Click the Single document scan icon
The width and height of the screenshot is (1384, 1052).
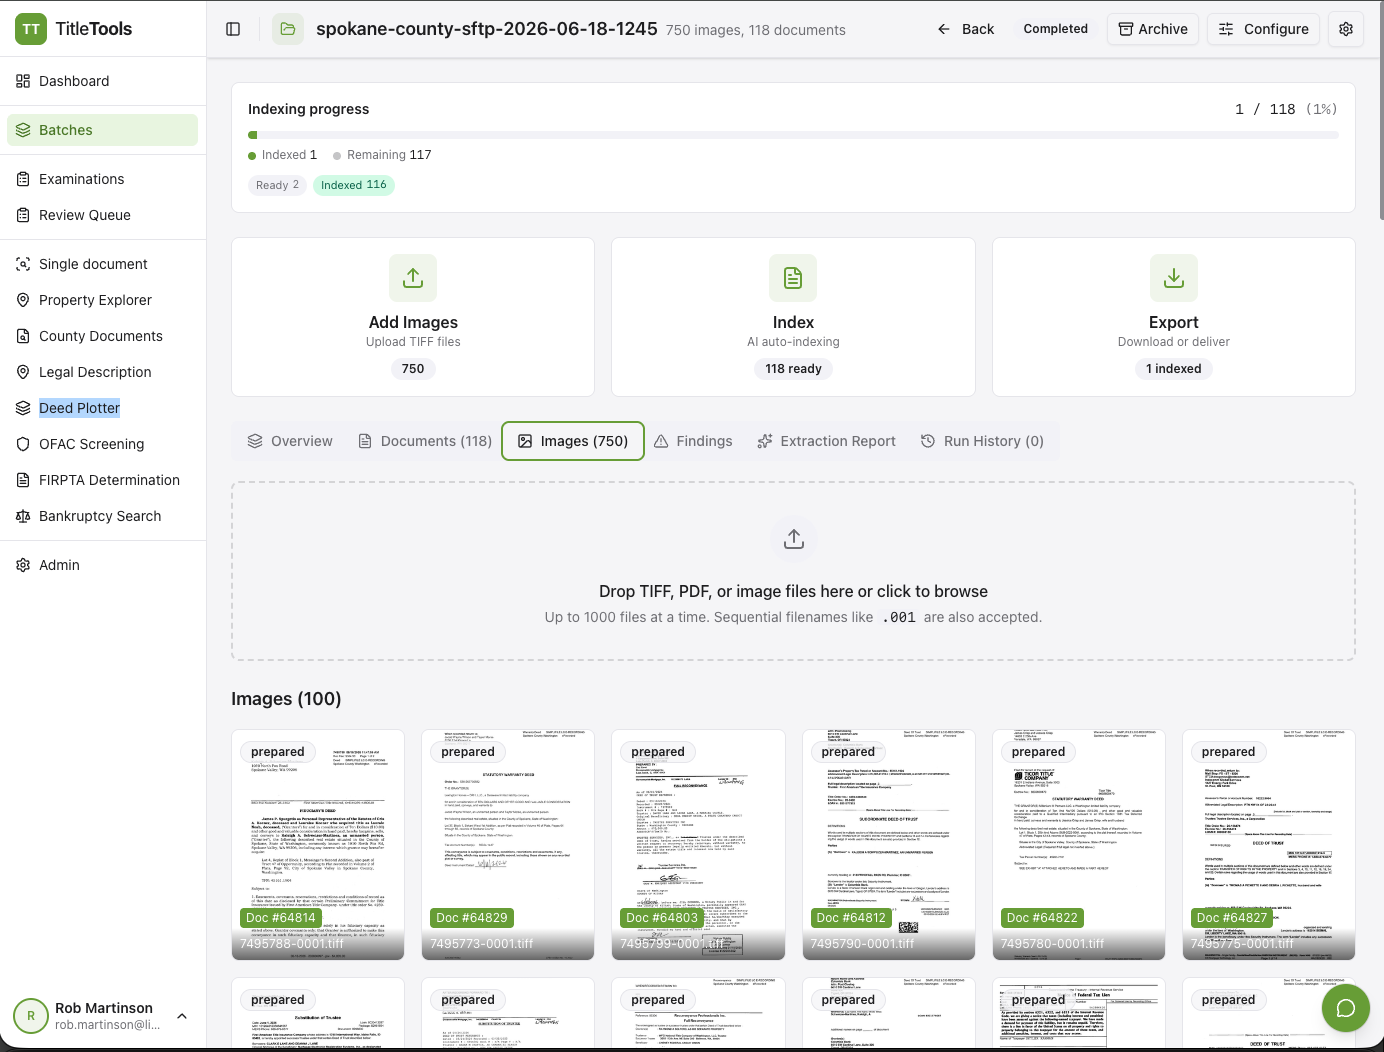click(x=23, y=264)
